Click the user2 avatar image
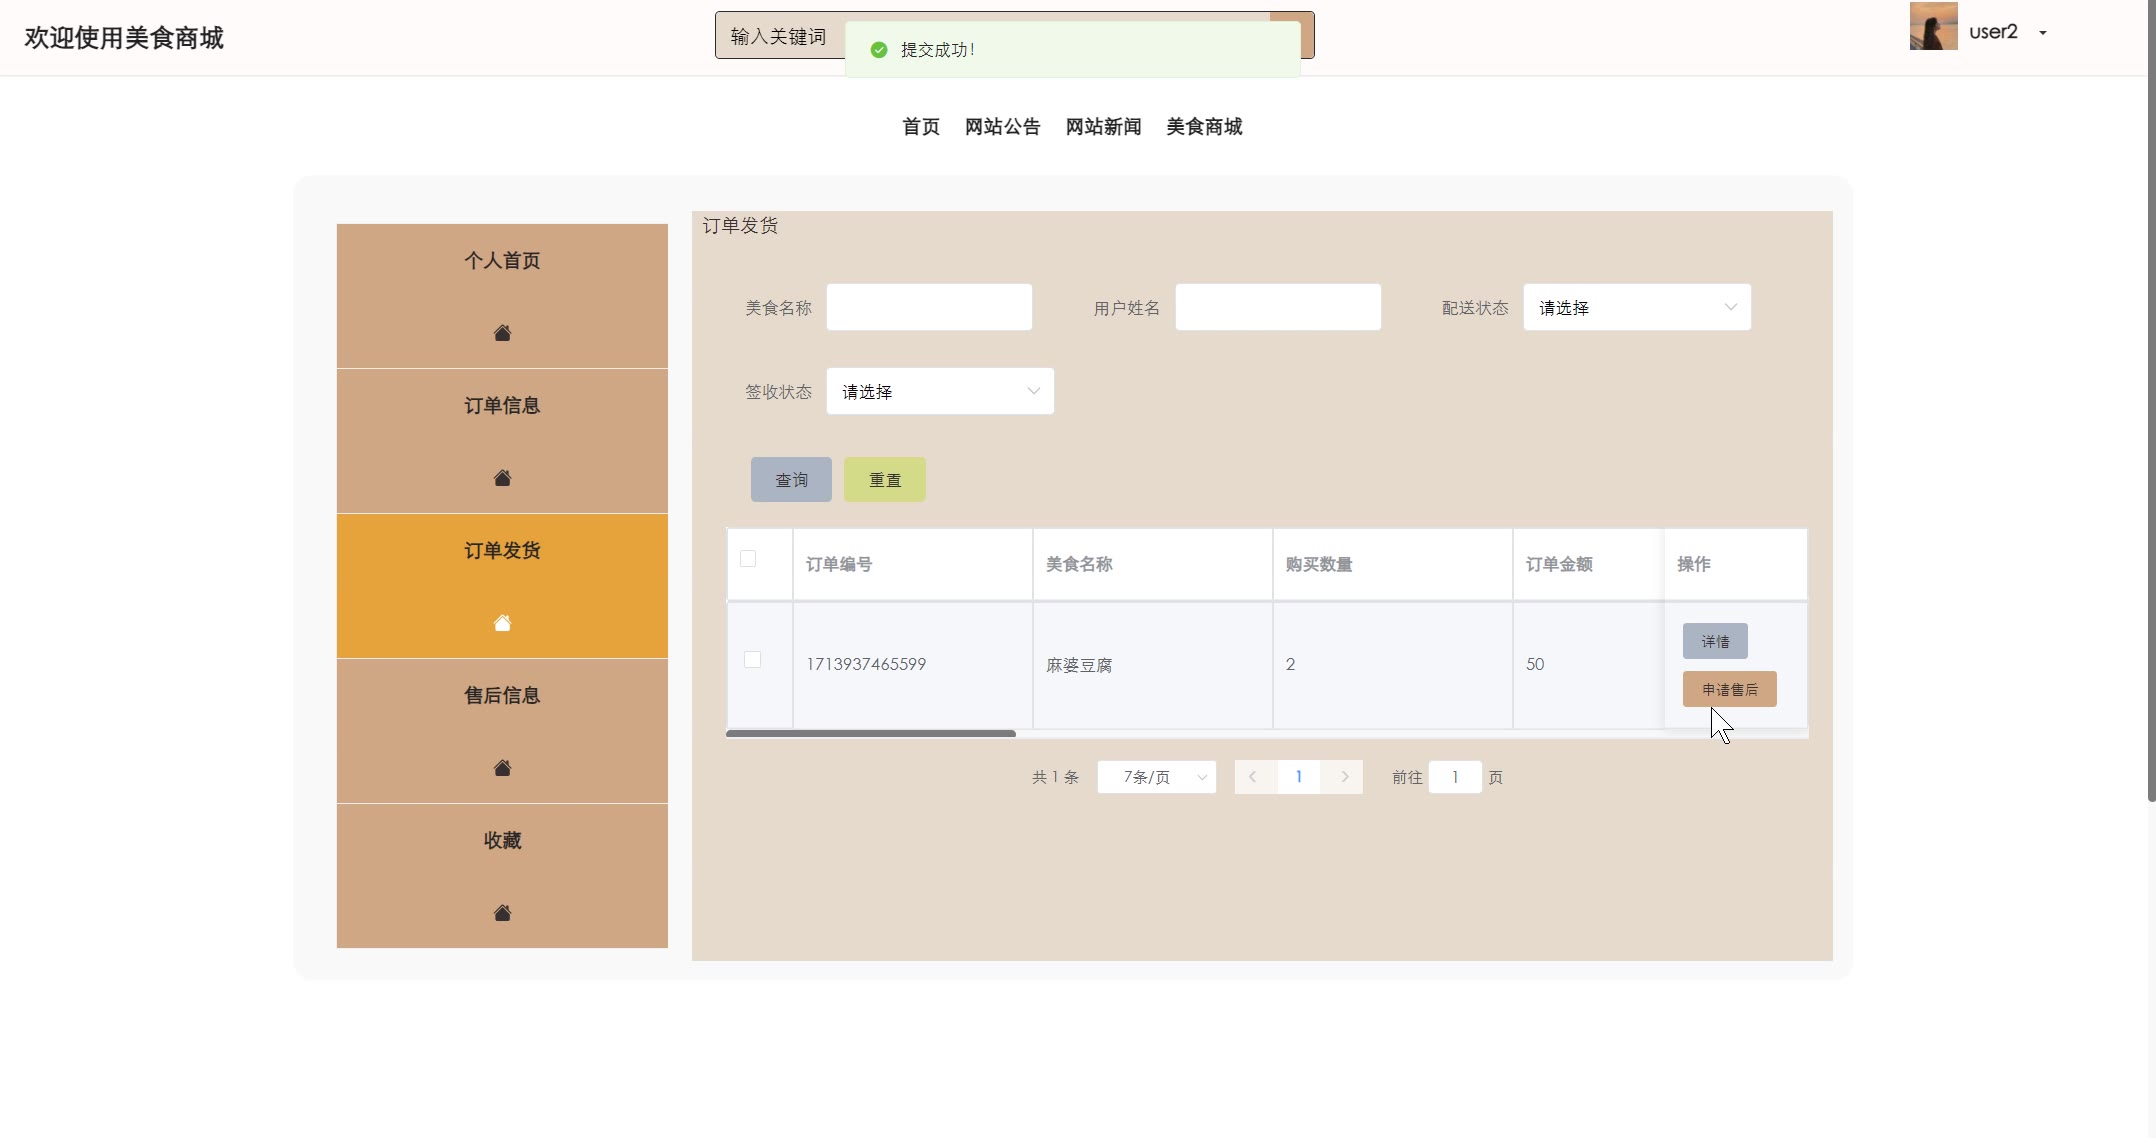Screen dimensions: 2156x1138 (1933, 26)
